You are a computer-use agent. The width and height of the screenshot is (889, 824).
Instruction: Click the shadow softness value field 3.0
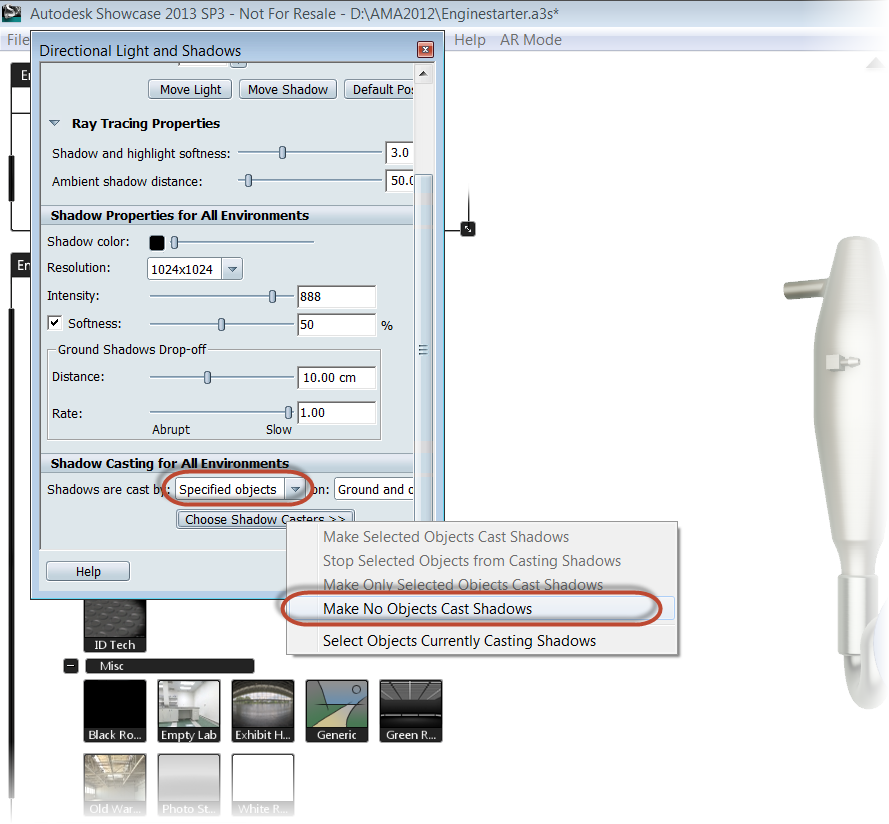(399, 153)
